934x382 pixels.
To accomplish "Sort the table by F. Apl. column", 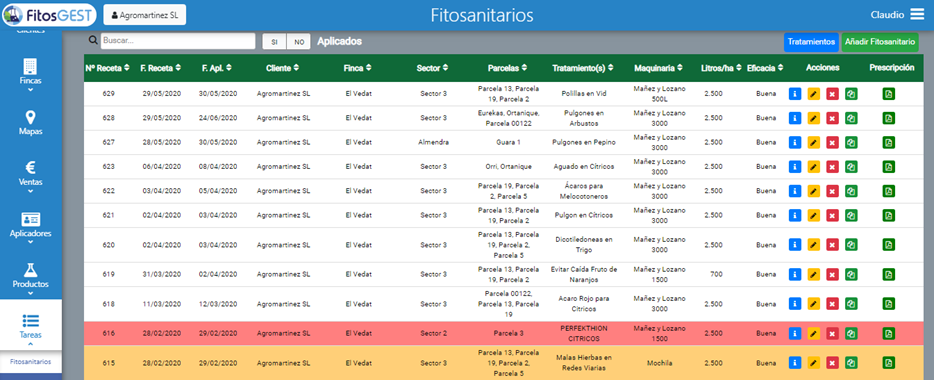I will (217, 68).
